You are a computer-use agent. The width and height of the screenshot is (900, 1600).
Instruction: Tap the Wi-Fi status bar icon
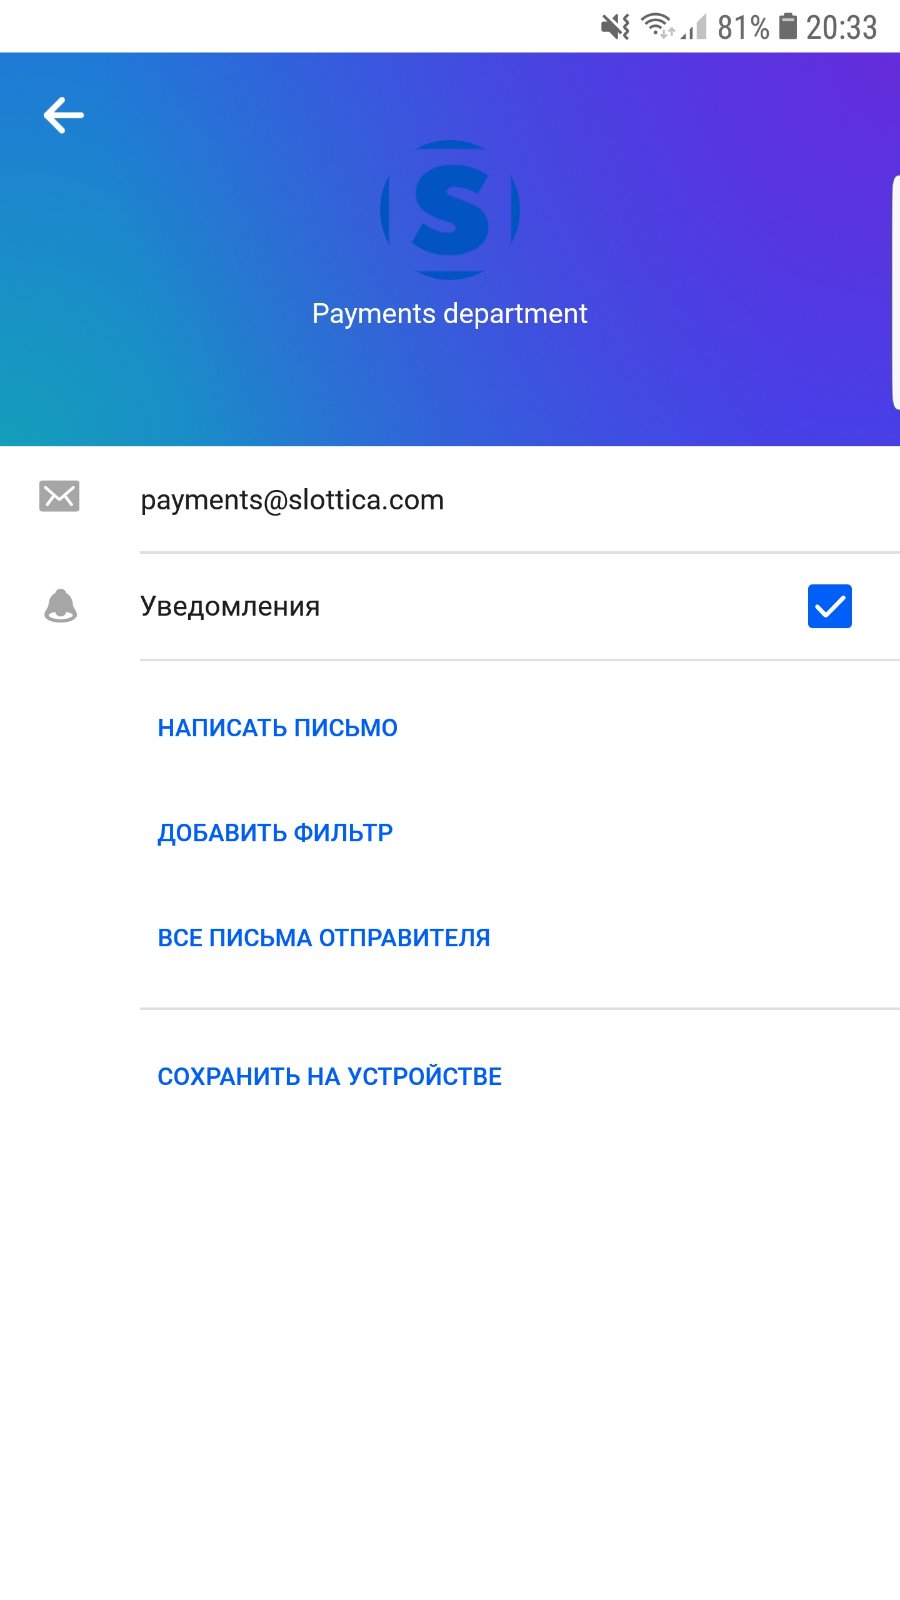coord(658,26)
